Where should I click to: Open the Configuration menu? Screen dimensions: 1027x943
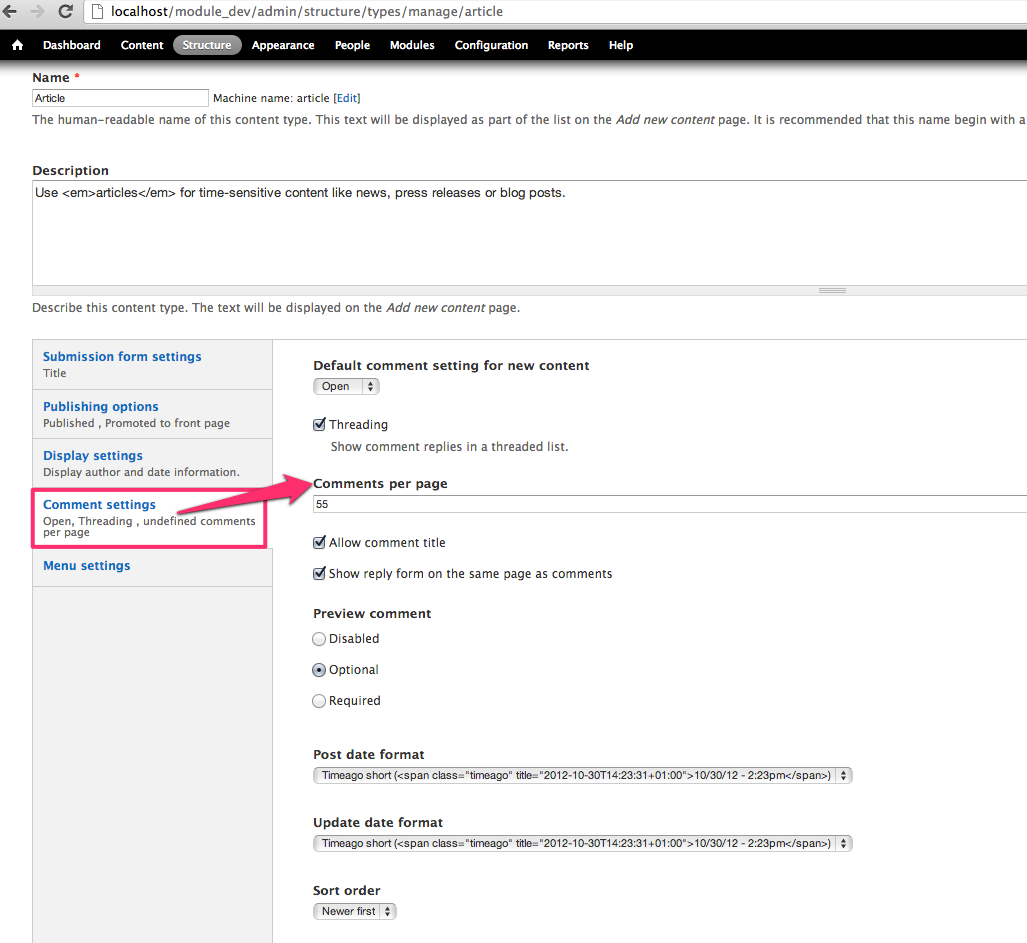491,45
